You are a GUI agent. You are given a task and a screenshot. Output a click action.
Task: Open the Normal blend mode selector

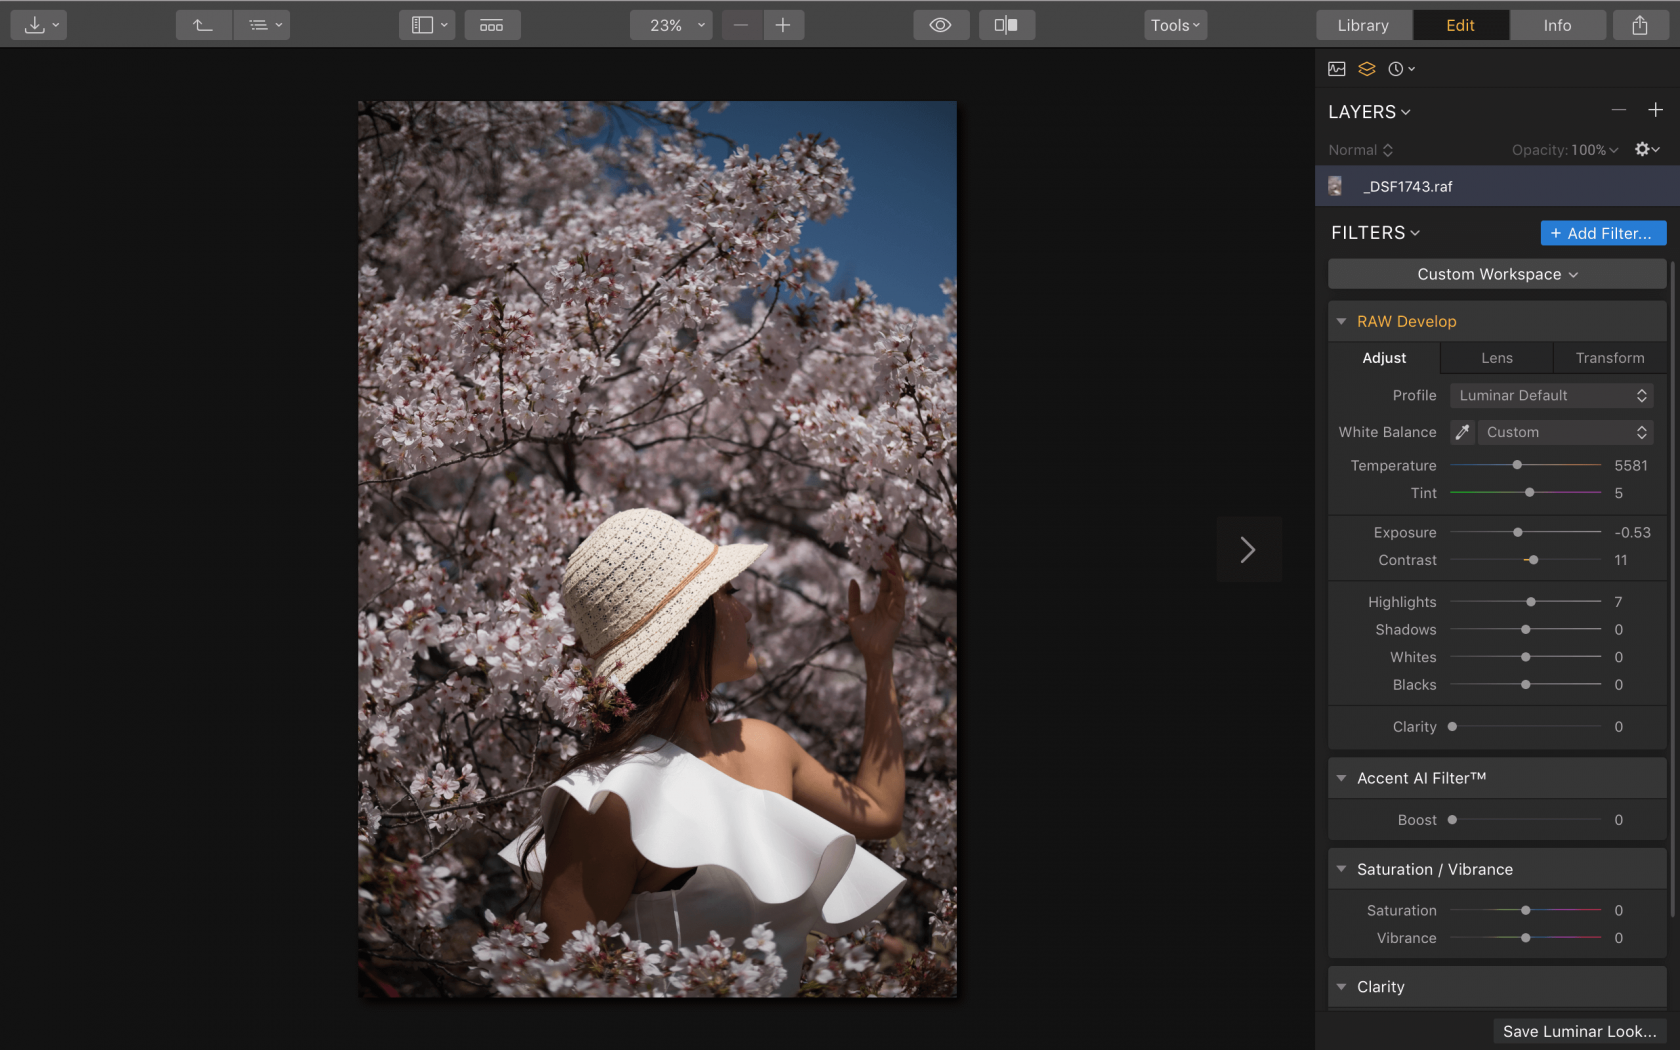click(x=1360, y=150)
